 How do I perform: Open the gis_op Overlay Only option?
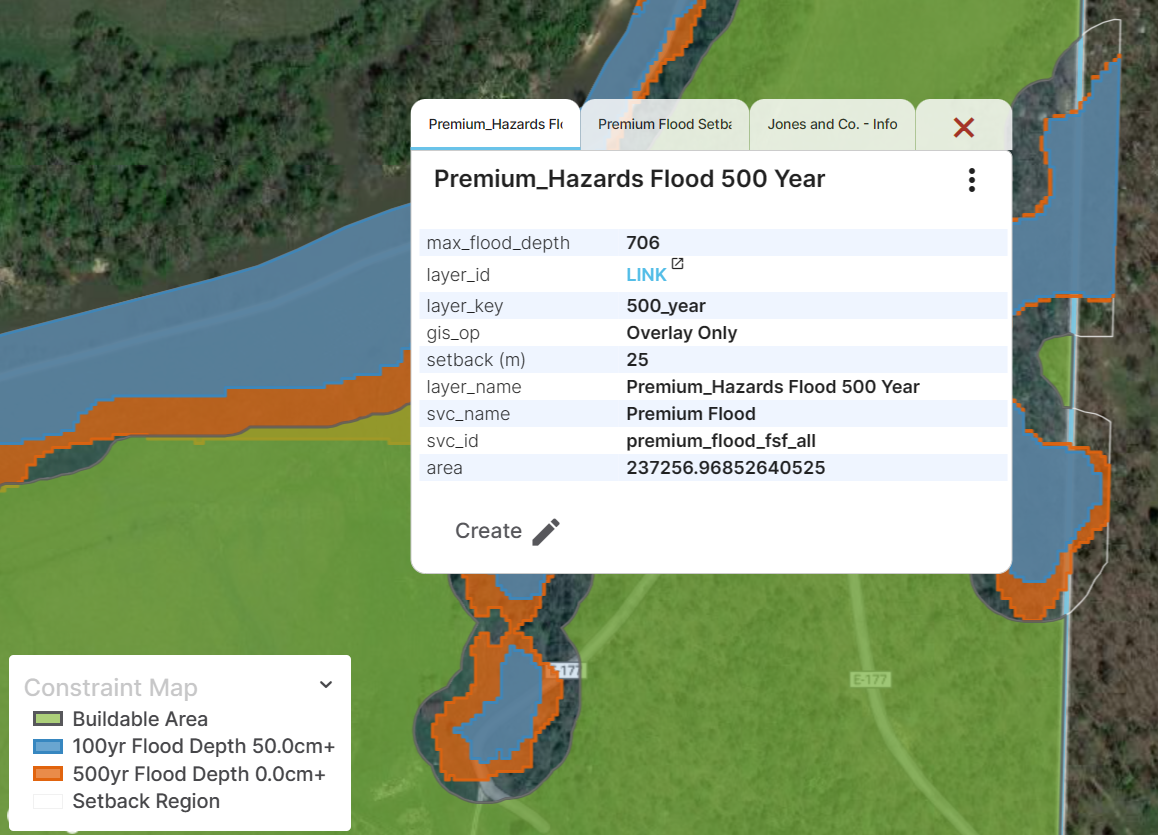(681, 332)
